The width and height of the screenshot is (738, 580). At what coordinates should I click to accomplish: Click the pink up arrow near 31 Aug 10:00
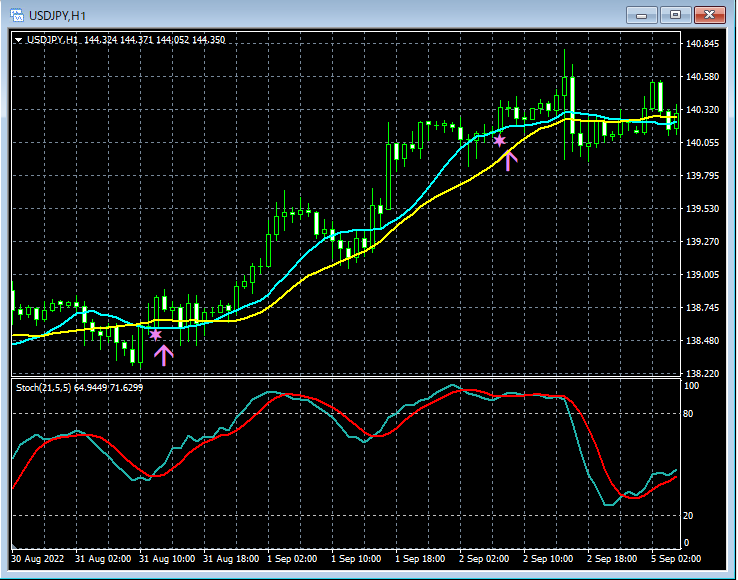(x=163, y=355)
